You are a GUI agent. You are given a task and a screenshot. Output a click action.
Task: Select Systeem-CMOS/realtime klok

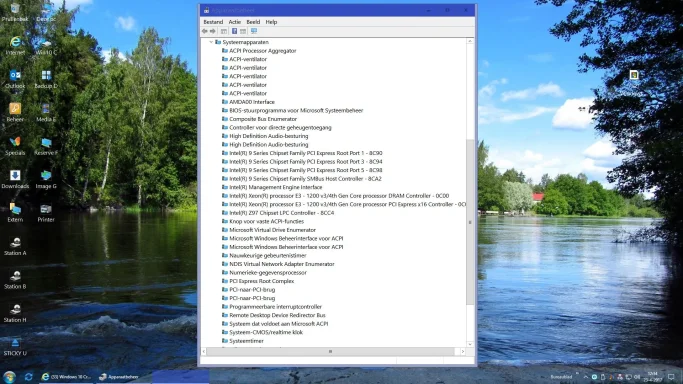click(x=266, y=332)
